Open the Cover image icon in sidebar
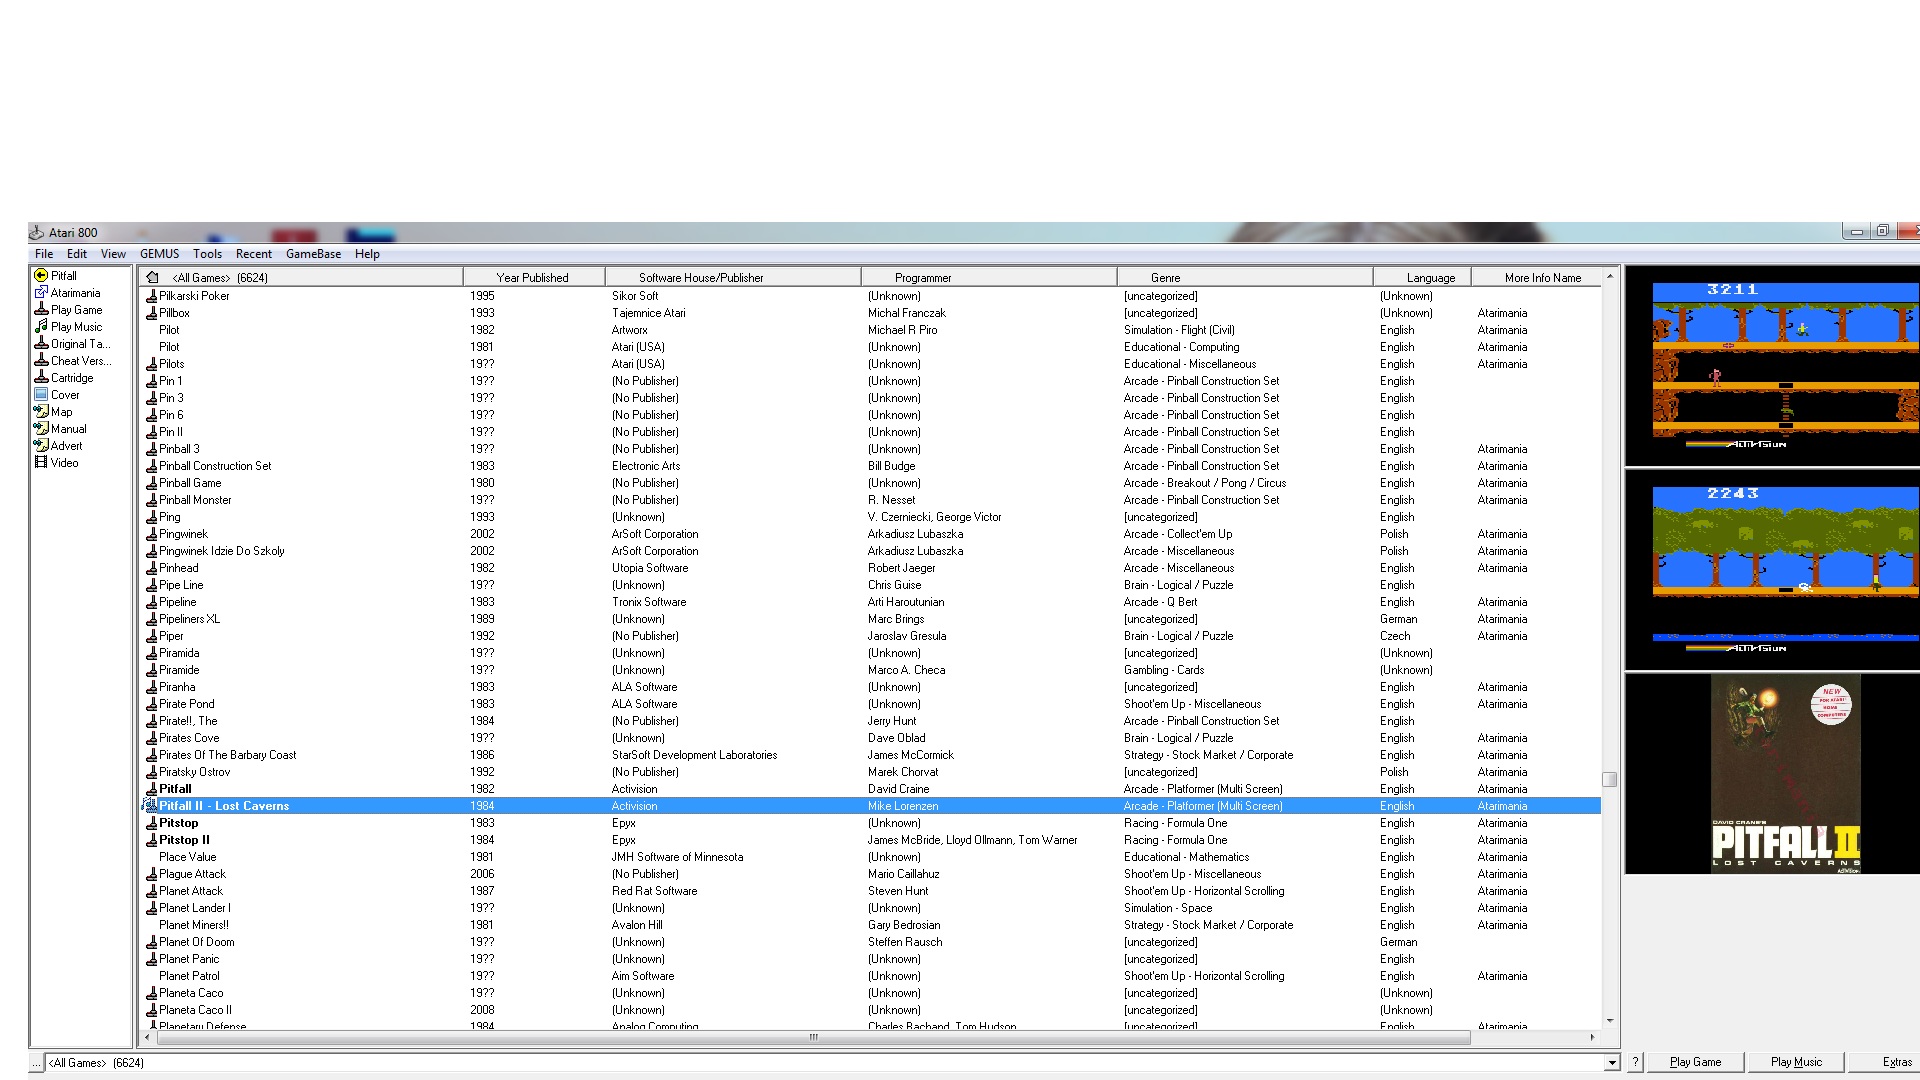1920x1080 pixels. tap(41, 394)
